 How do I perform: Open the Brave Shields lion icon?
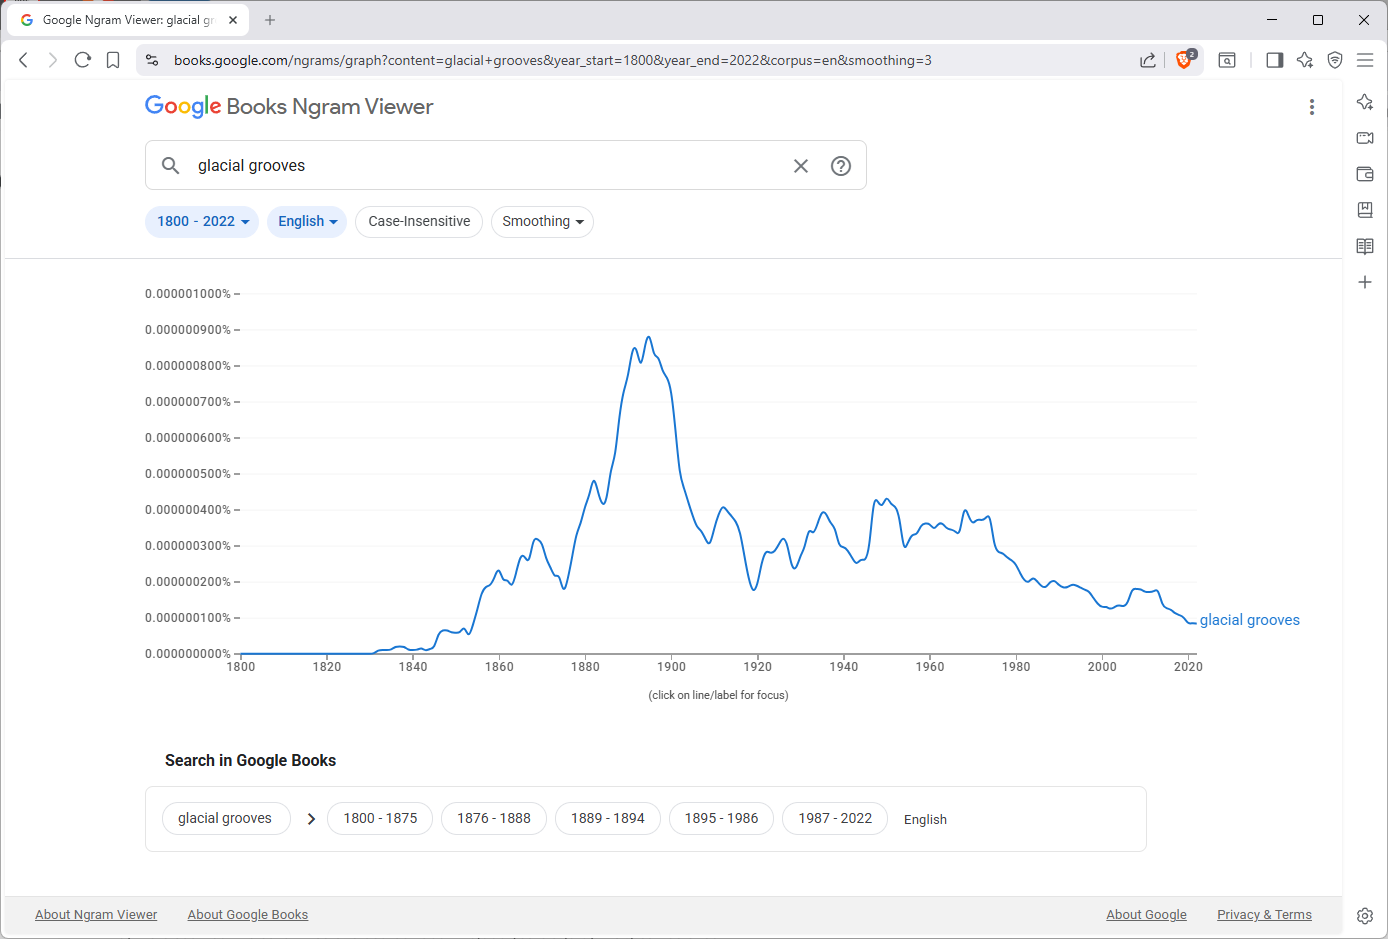pos(1185,60)
